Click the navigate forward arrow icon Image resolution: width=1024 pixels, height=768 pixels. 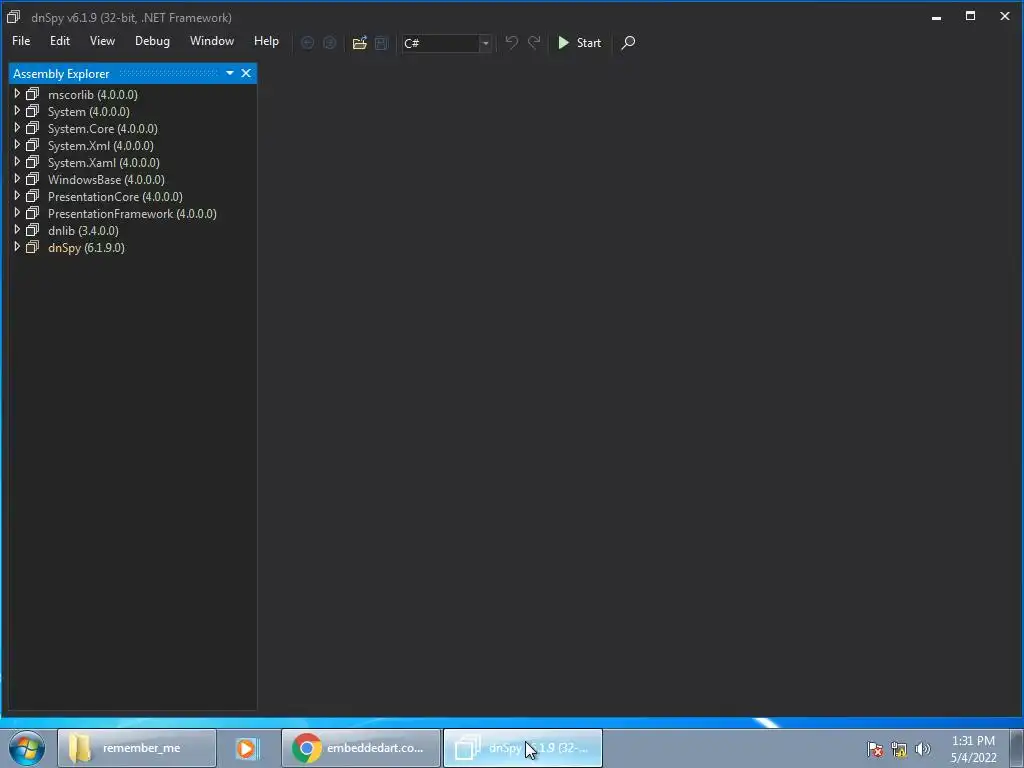pyautogui.click(x=330, y=43)
